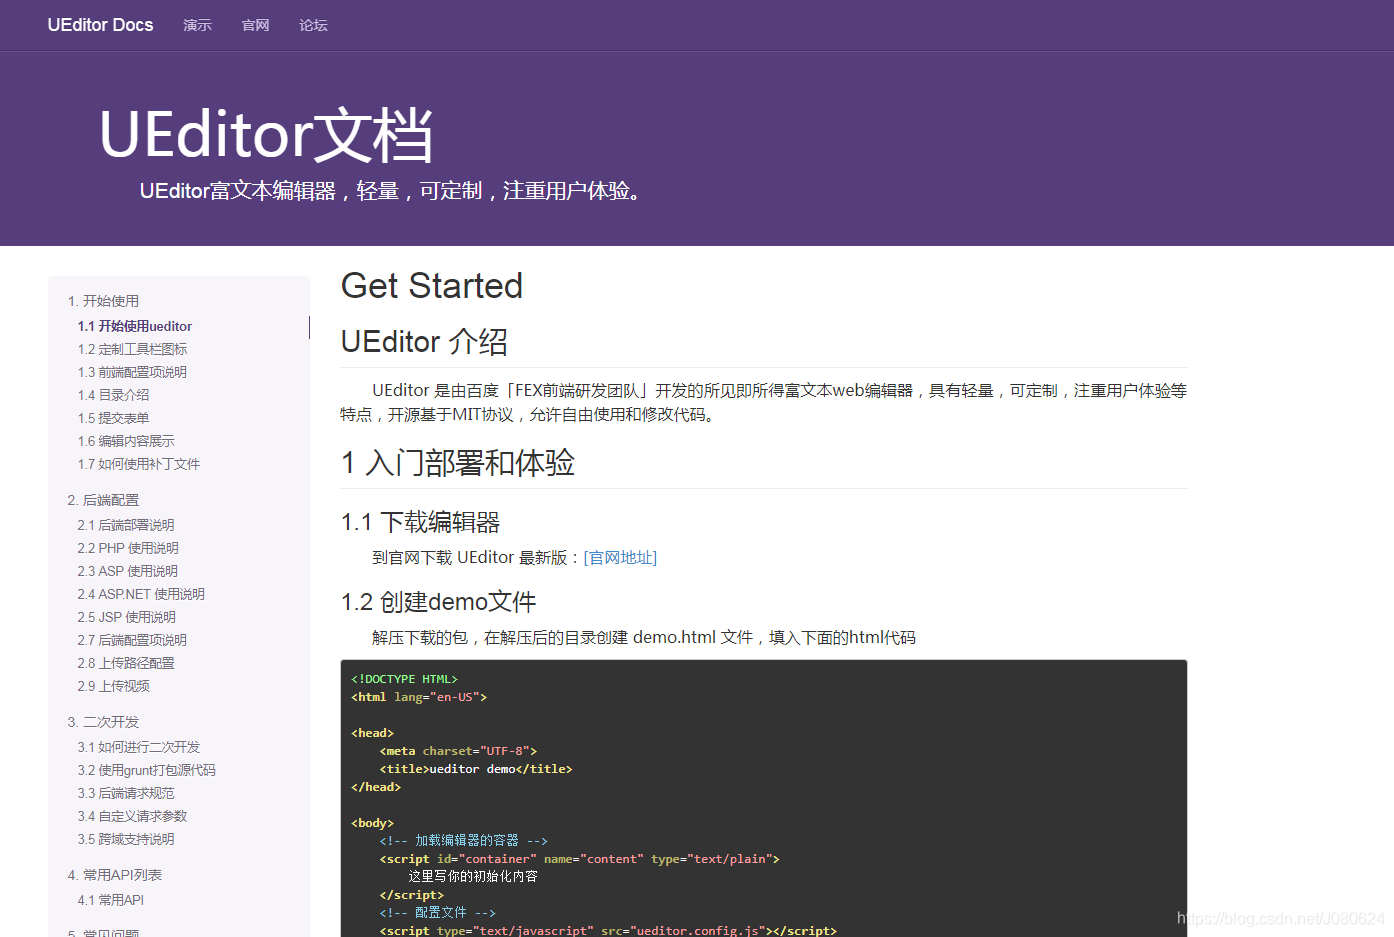Viewport: 1394px width, 937px height.
Task: Click the 1.1 下载编辑器 heading
Action: 420,522
